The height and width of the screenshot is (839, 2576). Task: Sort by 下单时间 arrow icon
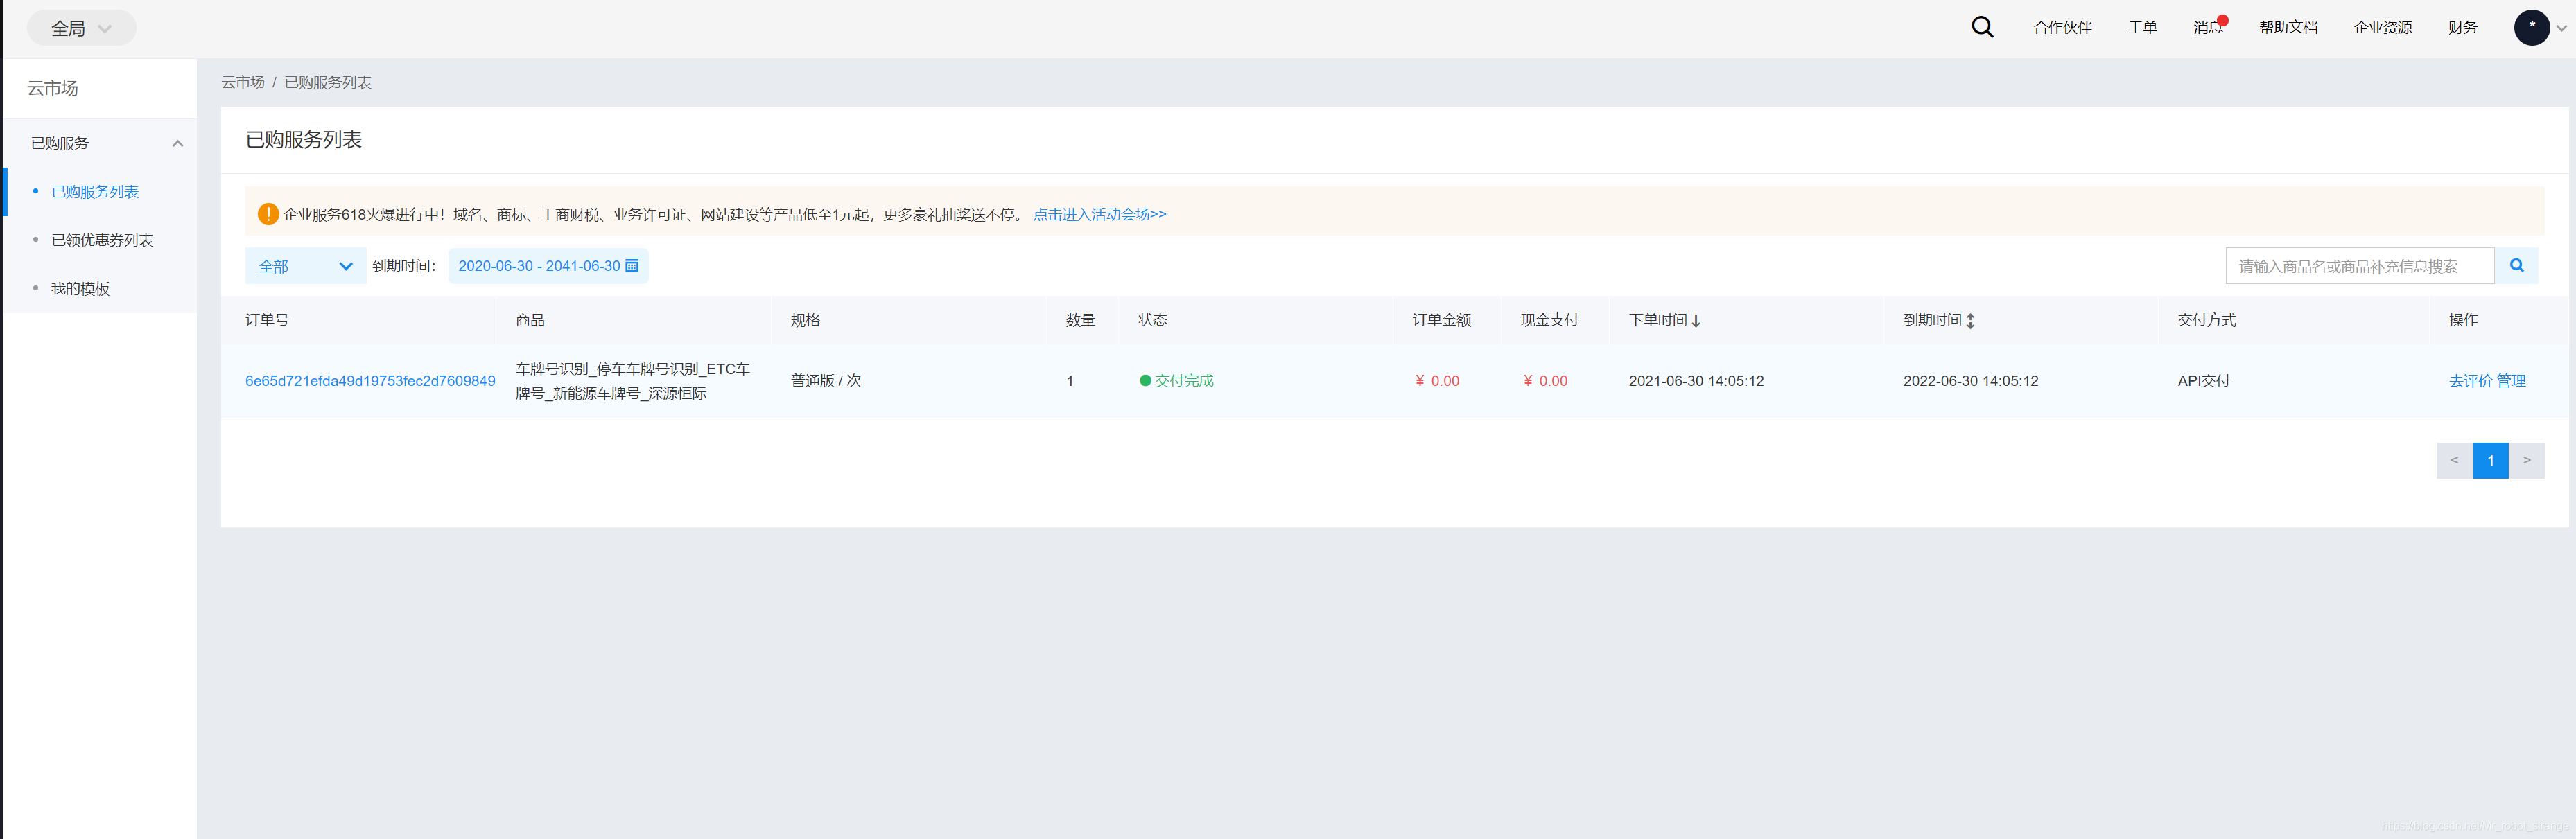[x=1696, y=321]
